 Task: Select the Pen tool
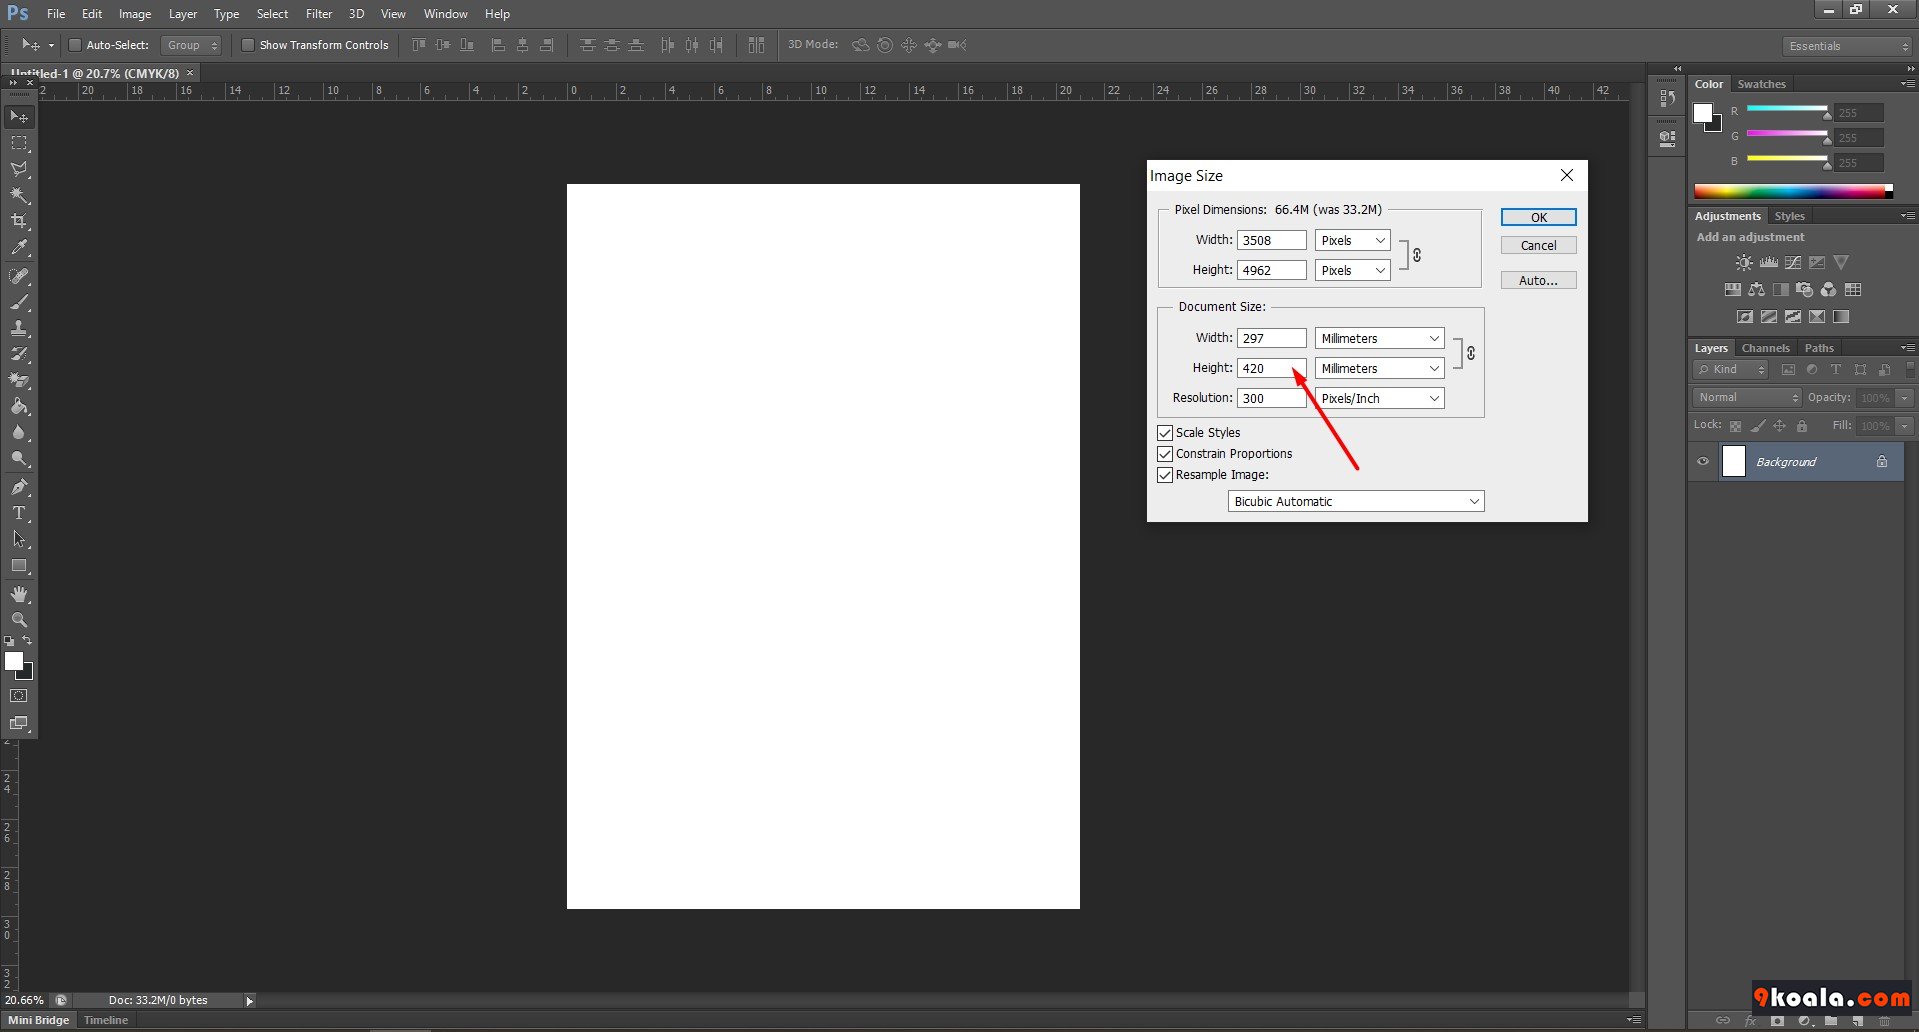pos(19,487)
